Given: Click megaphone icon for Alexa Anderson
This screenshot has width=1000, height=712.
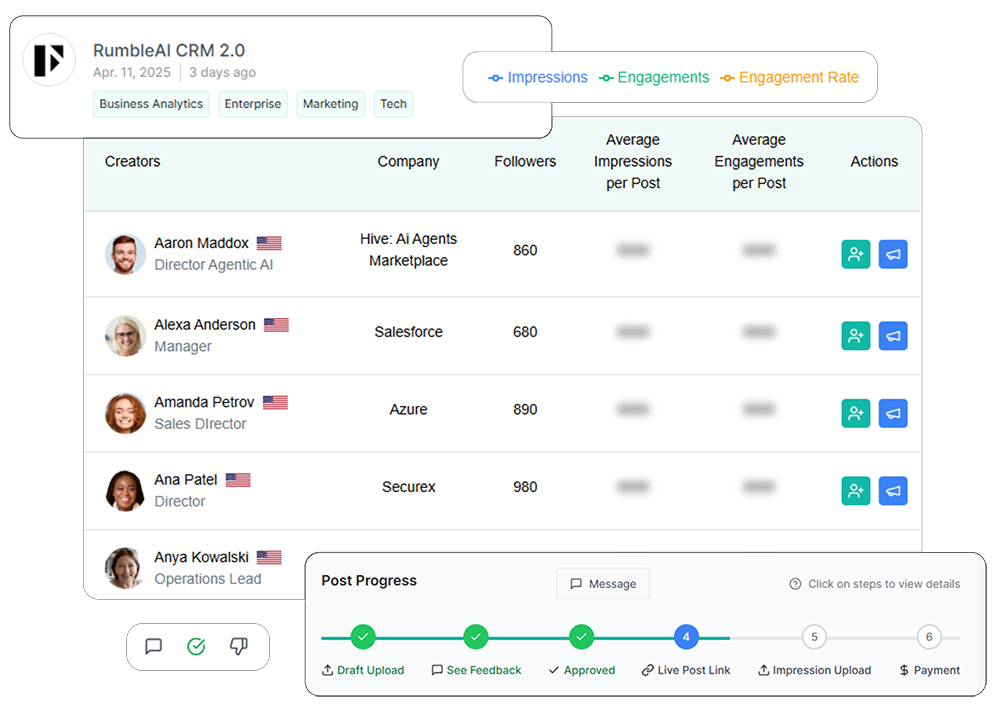Looking at the screenshot, I should pos(893,336).
